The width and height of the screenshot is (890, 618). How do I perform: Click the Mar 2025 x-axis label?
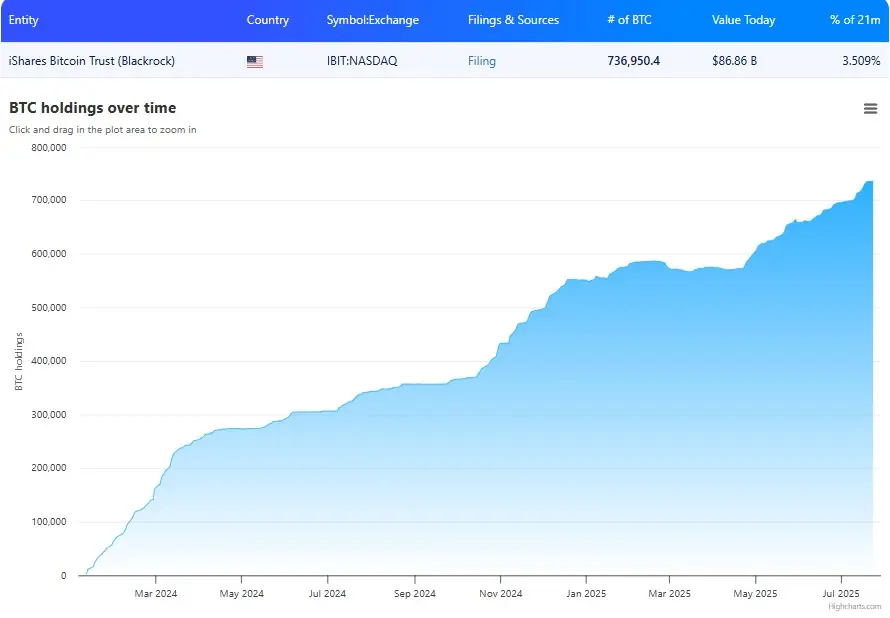pyautogui.click(x=670, y=594)
